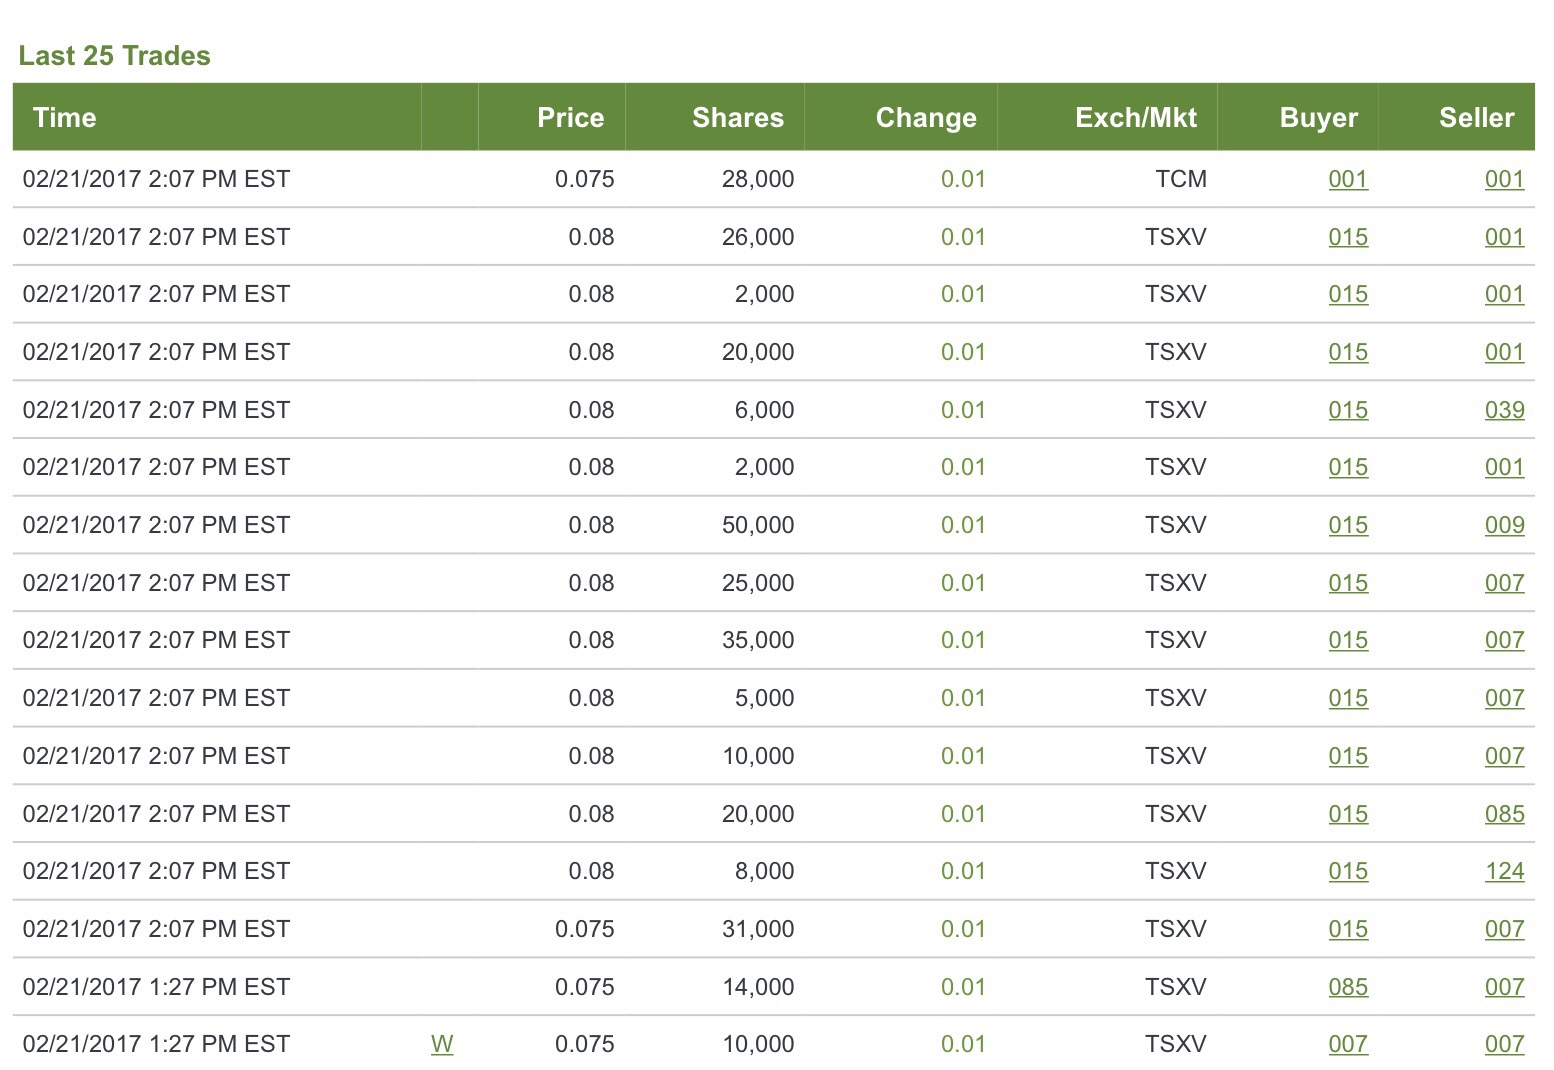Open buyer 007 link on the 10,000 share trade
The height and width of the screenshot is (1070, 1554).
pos(1348,1043)
